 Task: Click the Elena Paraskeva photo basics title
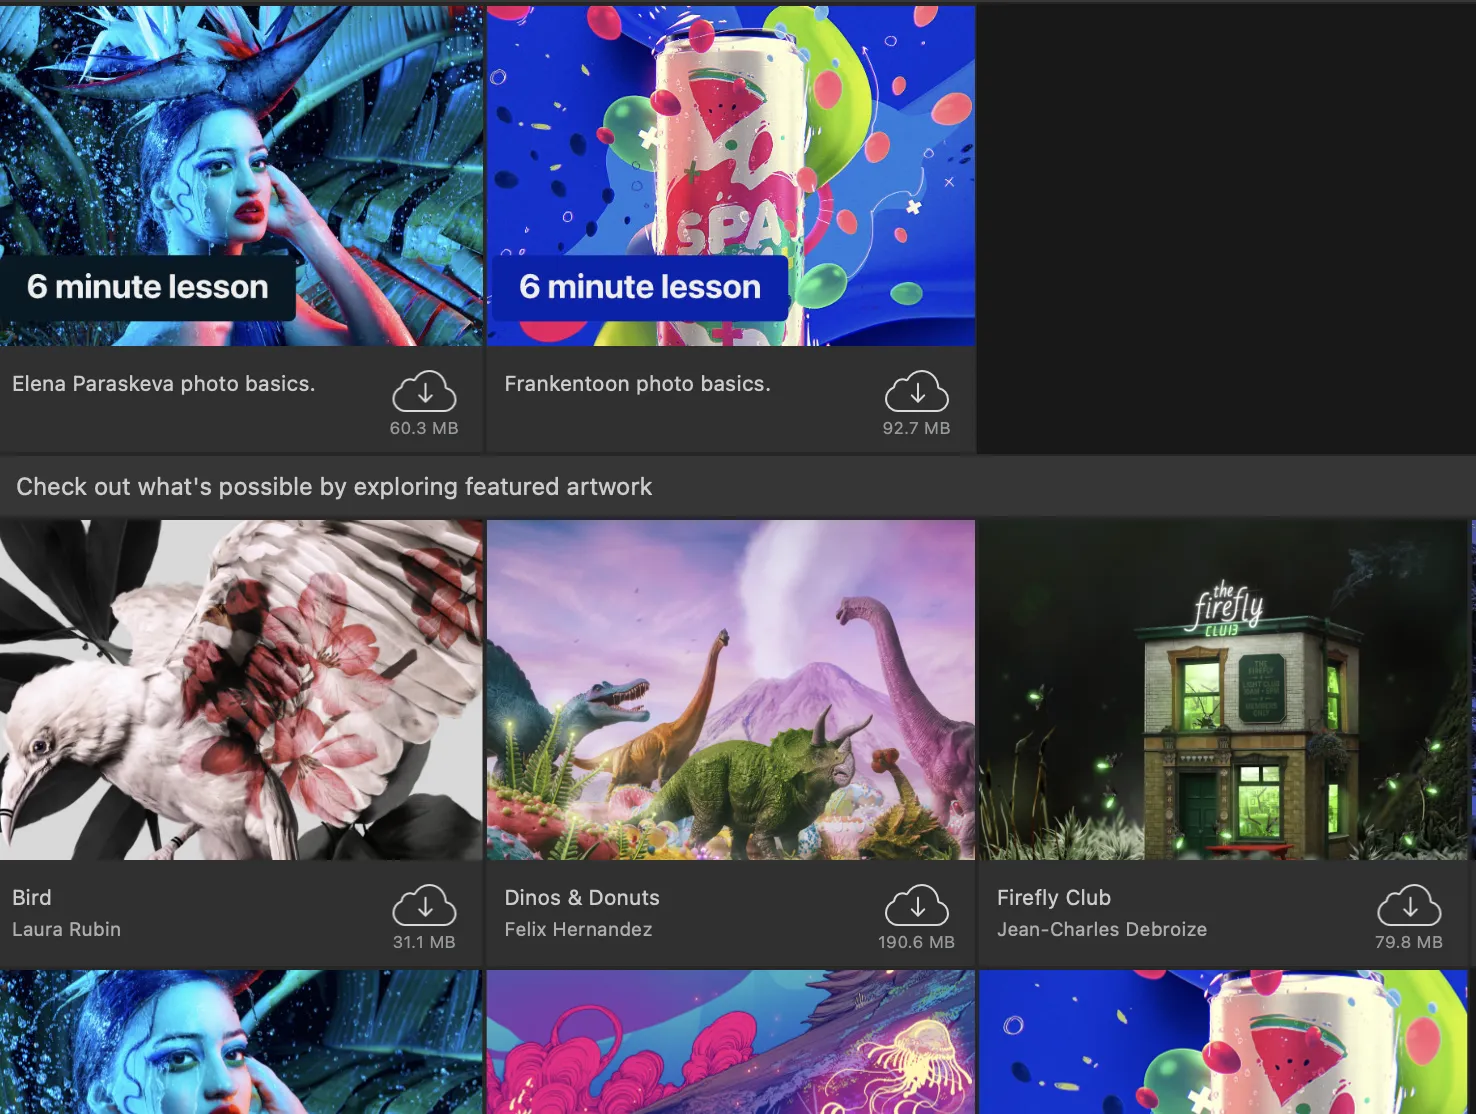(x=163, y=384)
